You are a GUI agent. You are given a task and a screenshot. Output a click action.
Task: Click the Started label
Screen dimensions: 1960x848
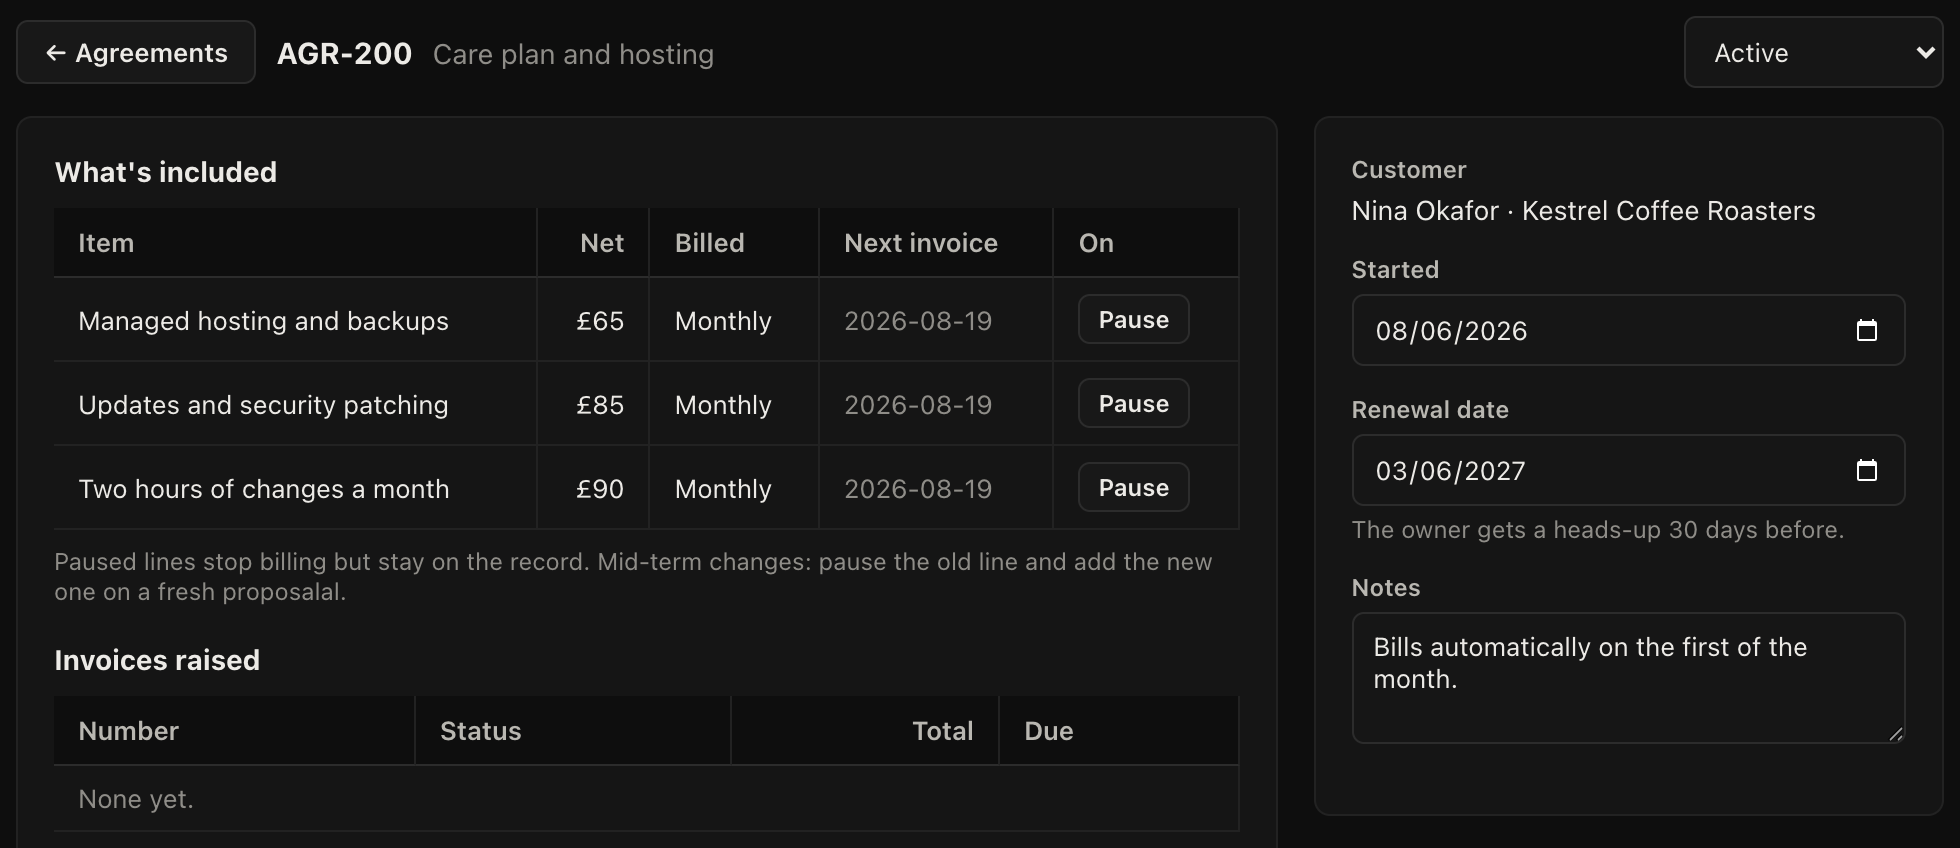[x=1395, y=270]
